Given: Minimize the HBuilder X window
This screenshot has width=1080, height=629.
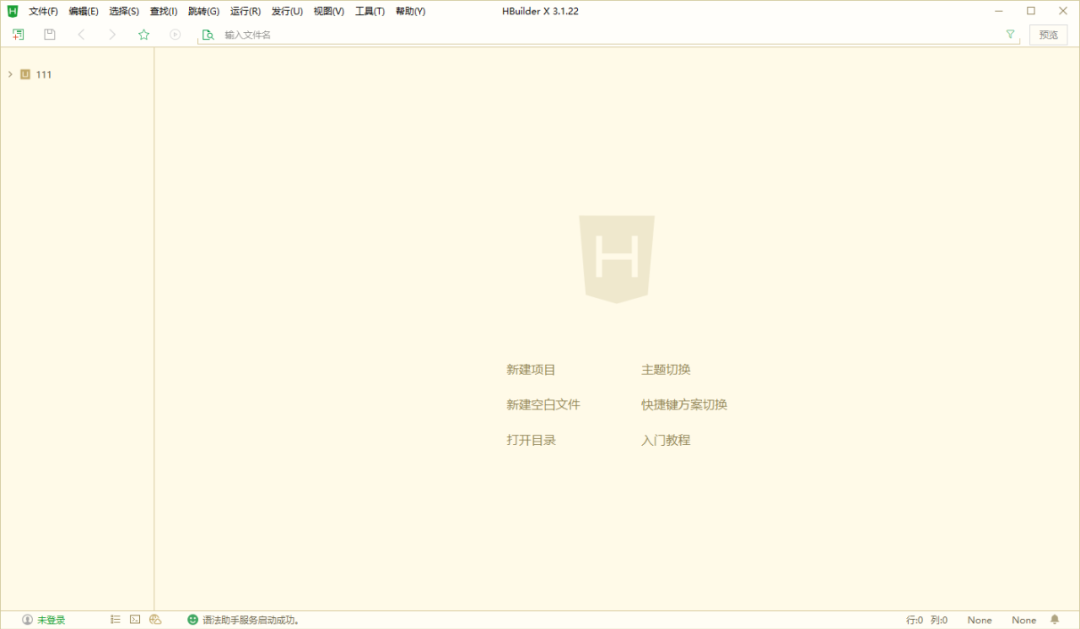Looking at the screenshot, I should click(999, 11).
